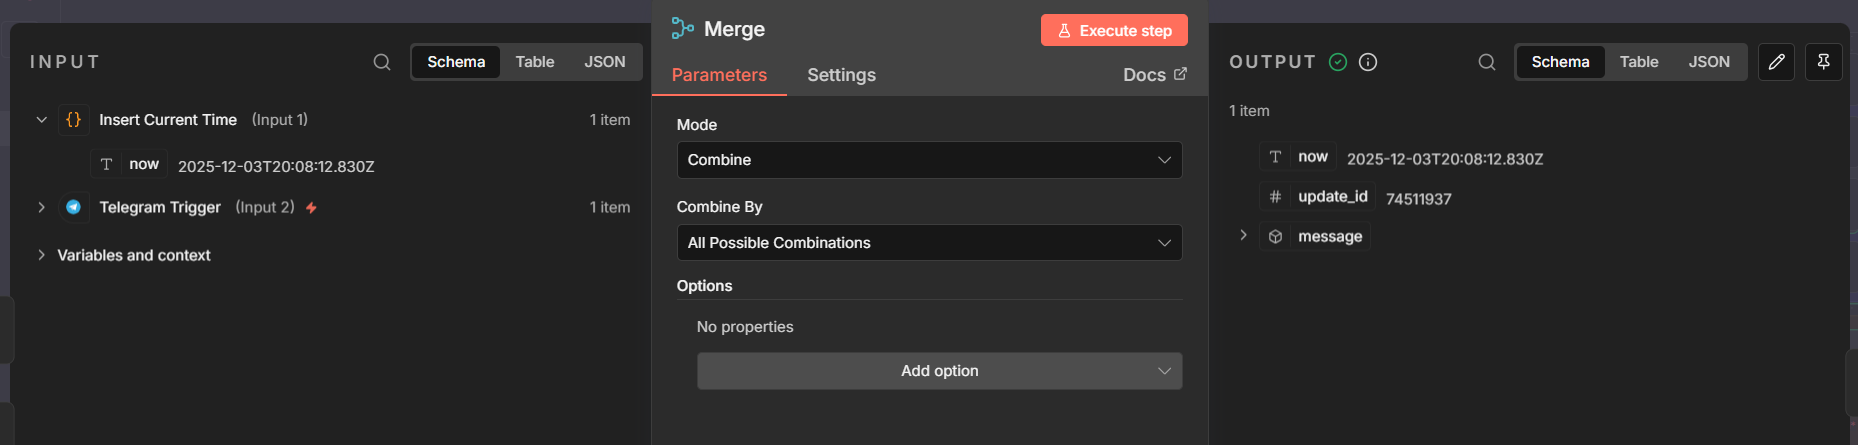The image size is (1858, 445).
Task: Select the Parameters tab
Action: [x=719, y=75]
